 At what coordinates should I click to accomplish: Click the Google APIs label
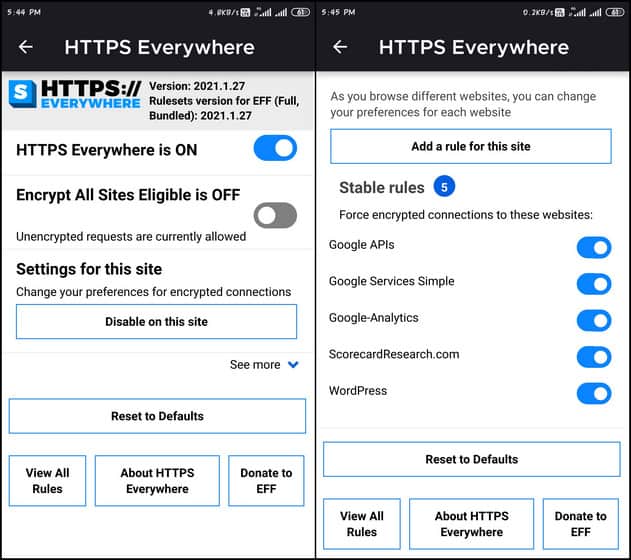tap(361, 245)
